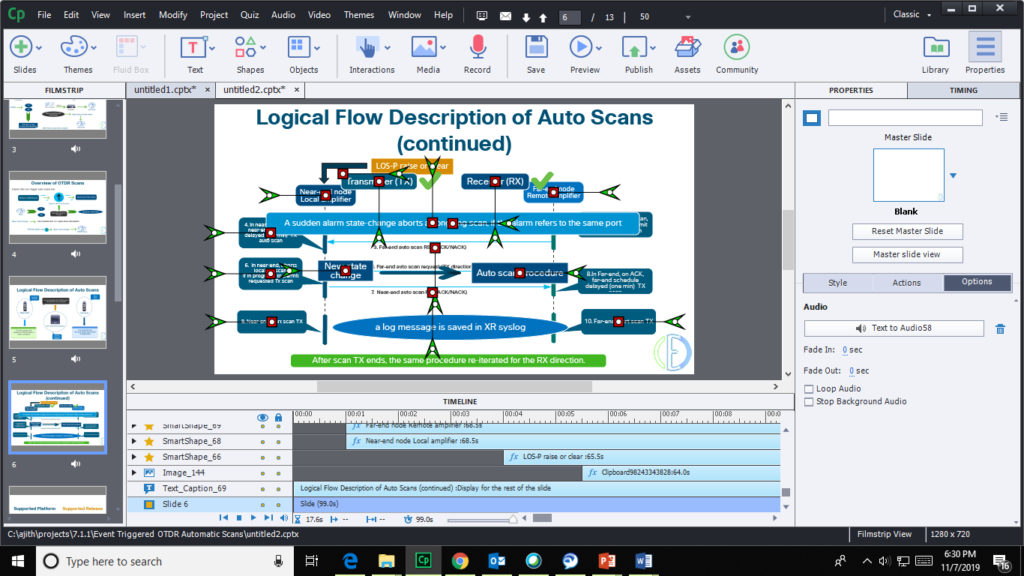Switch to the Actions tab
Viewport: 1024px width, 576px height.
(906, 283)
